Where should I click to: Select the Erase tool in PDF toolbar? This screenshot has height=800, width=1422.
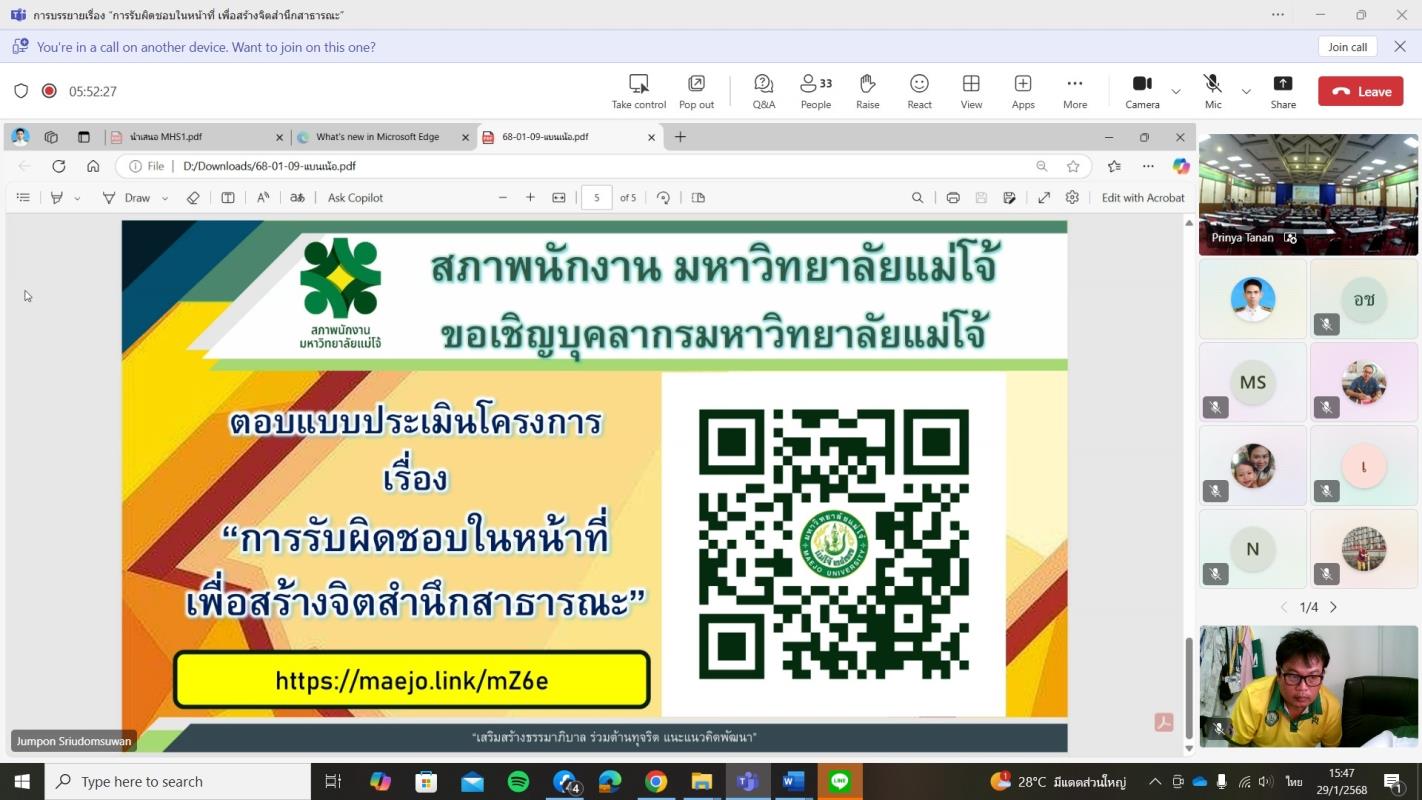193,198
